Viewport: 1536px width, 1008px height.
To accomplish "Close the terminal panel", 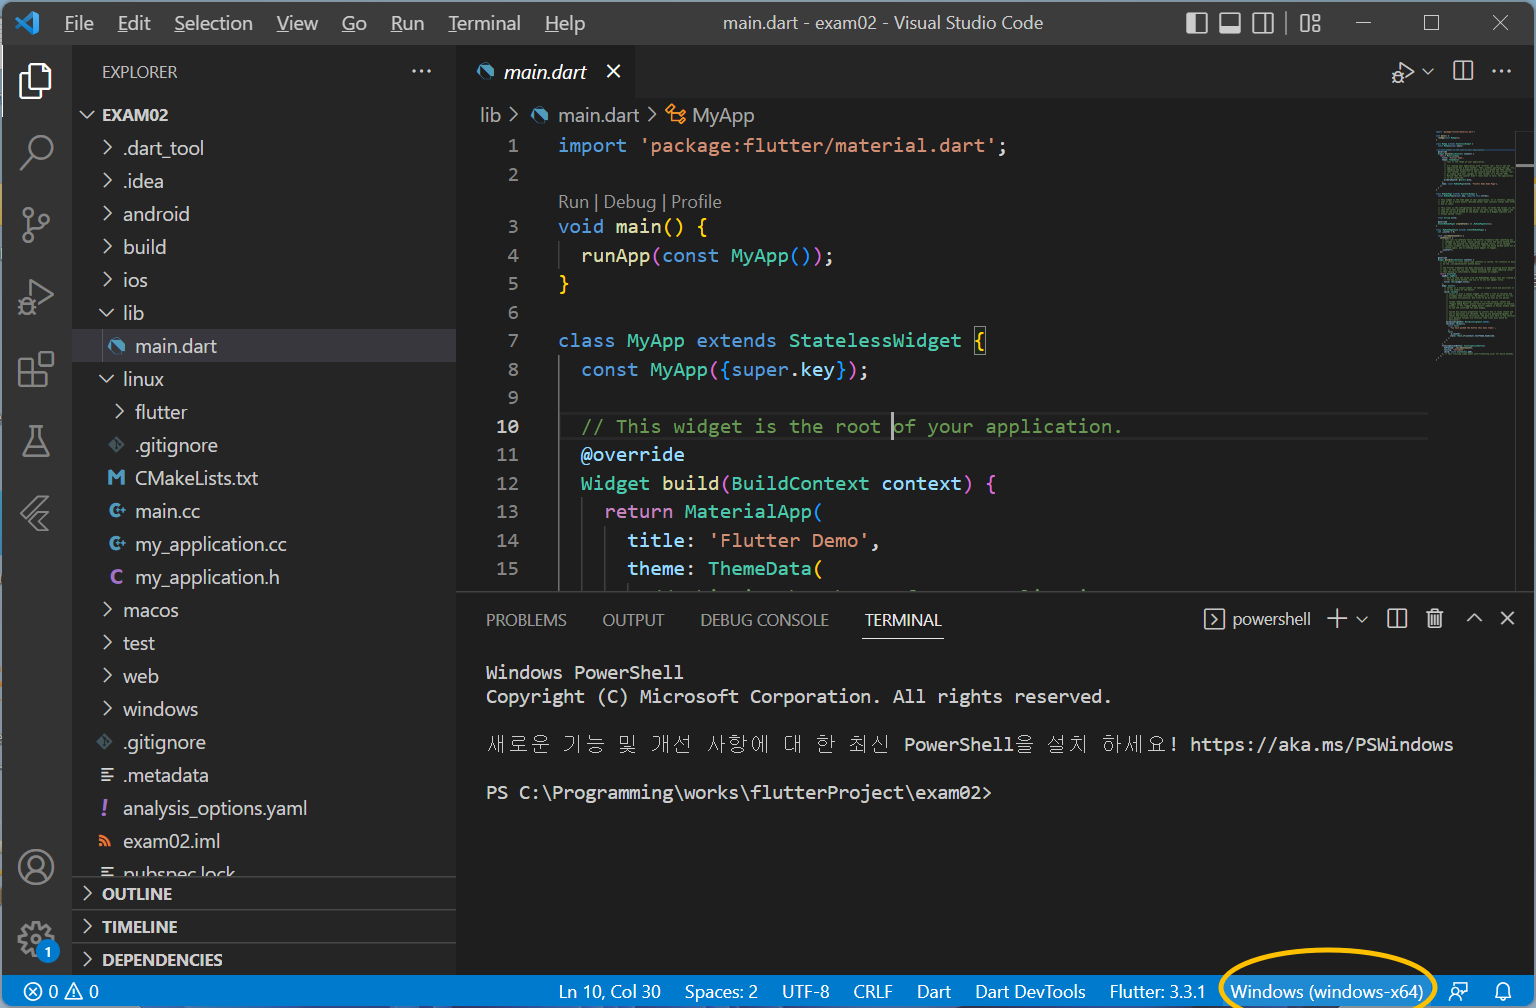I will (x=1507, y=619).
